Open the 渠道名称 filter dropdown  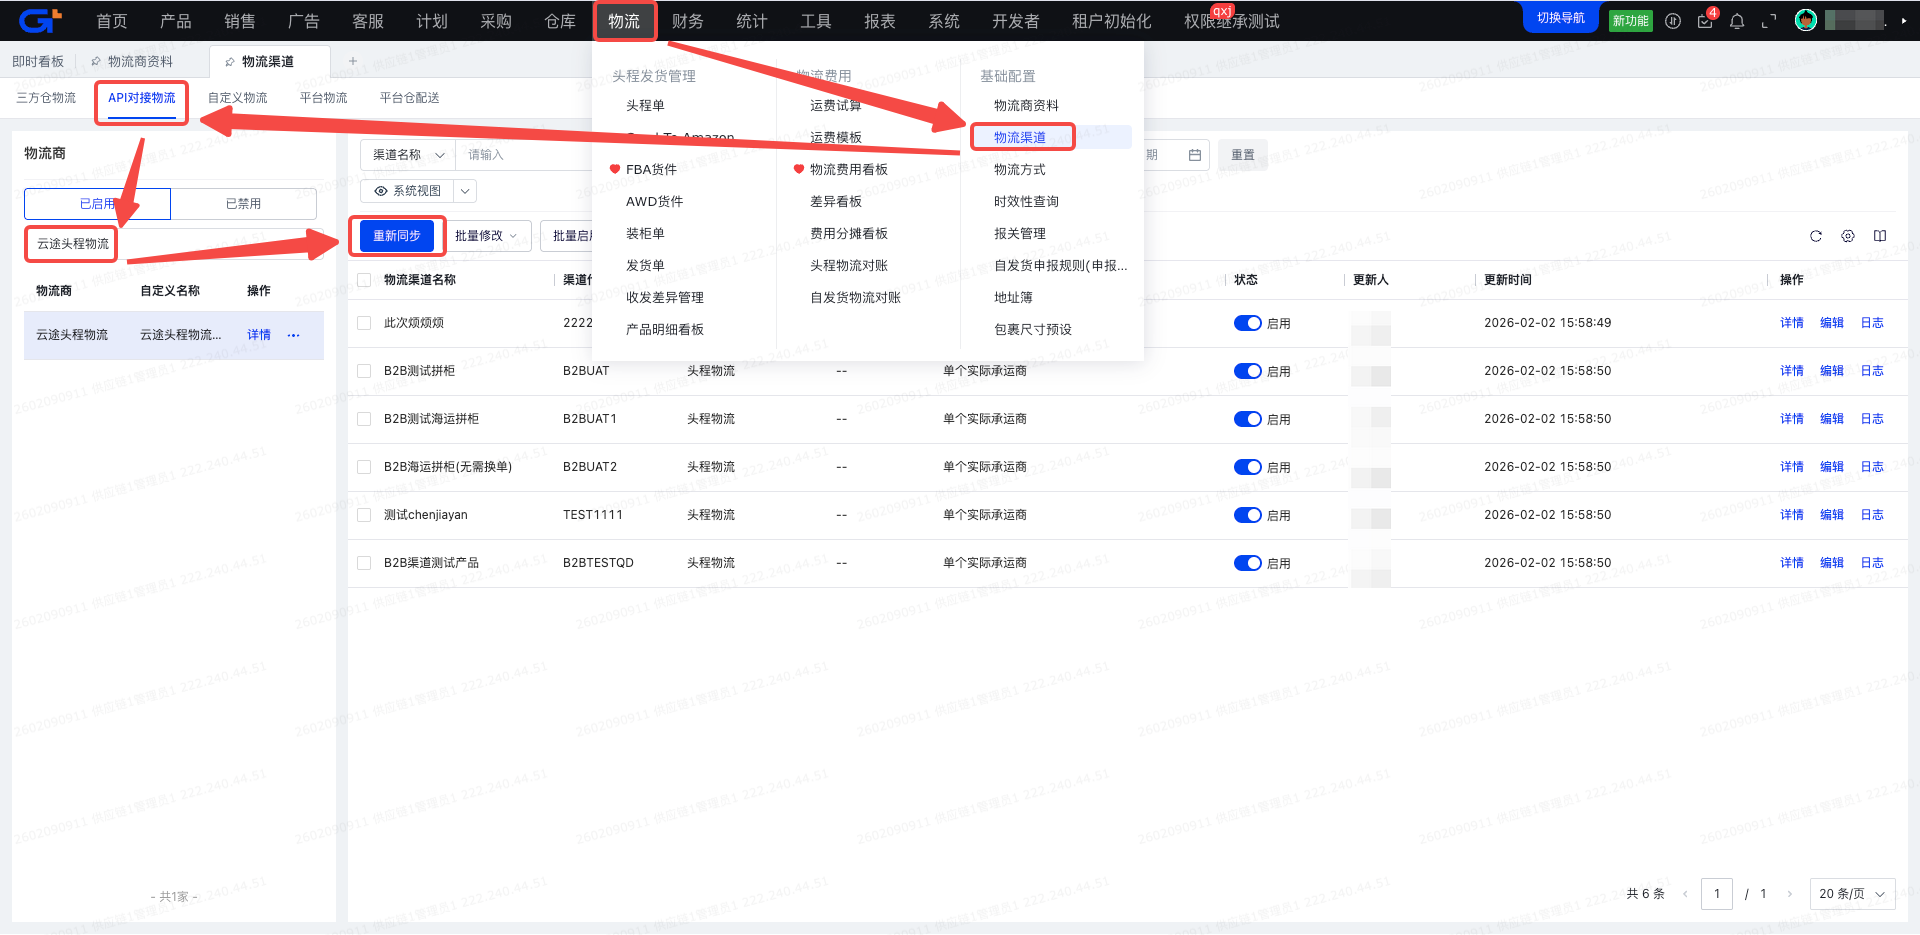(408, 155)
